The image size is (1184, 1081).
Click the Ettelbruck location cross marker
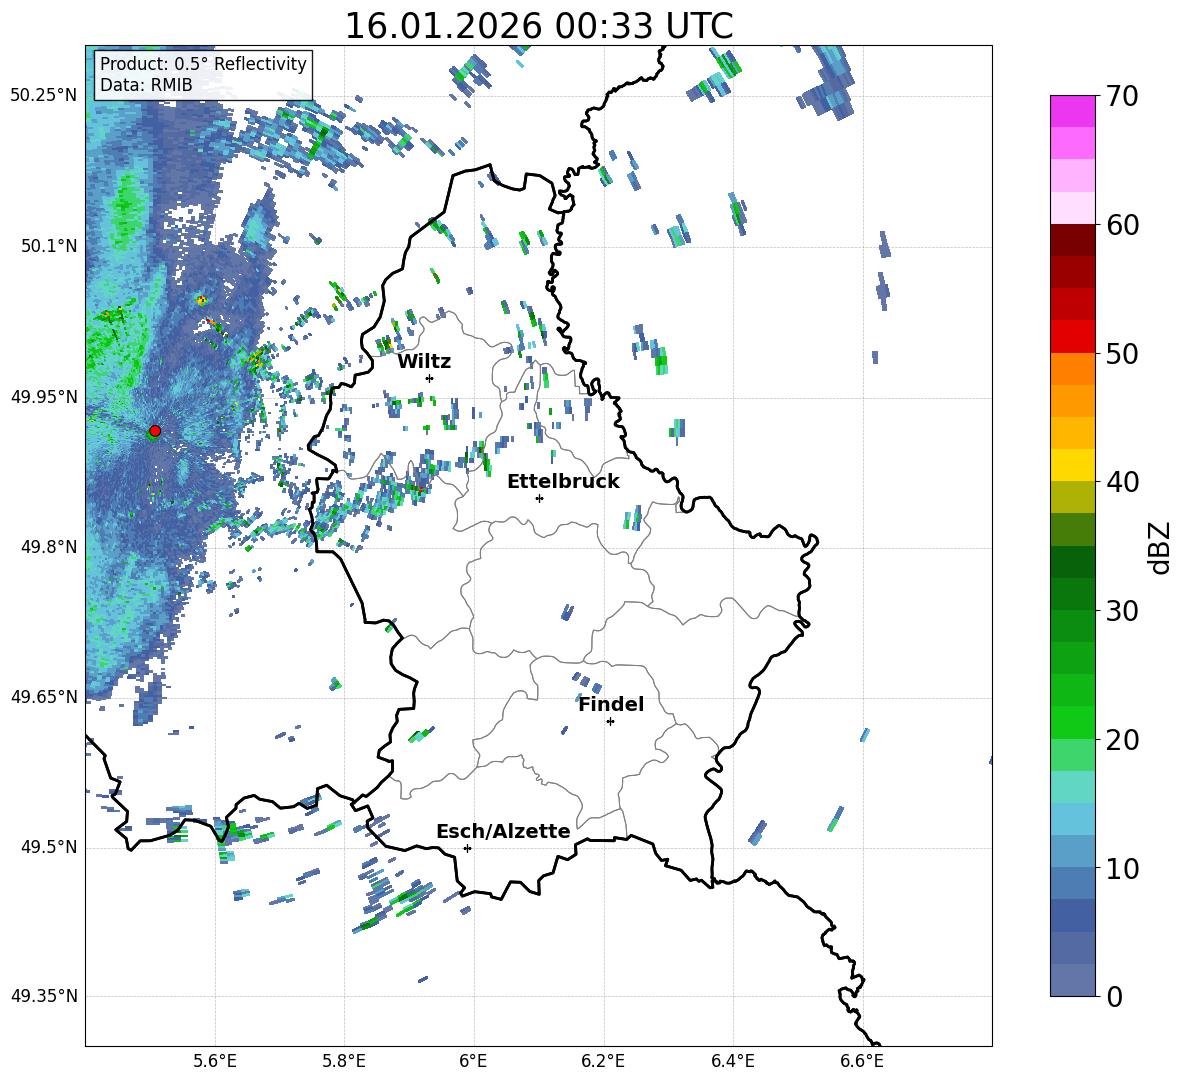click(x=539, y=498)
